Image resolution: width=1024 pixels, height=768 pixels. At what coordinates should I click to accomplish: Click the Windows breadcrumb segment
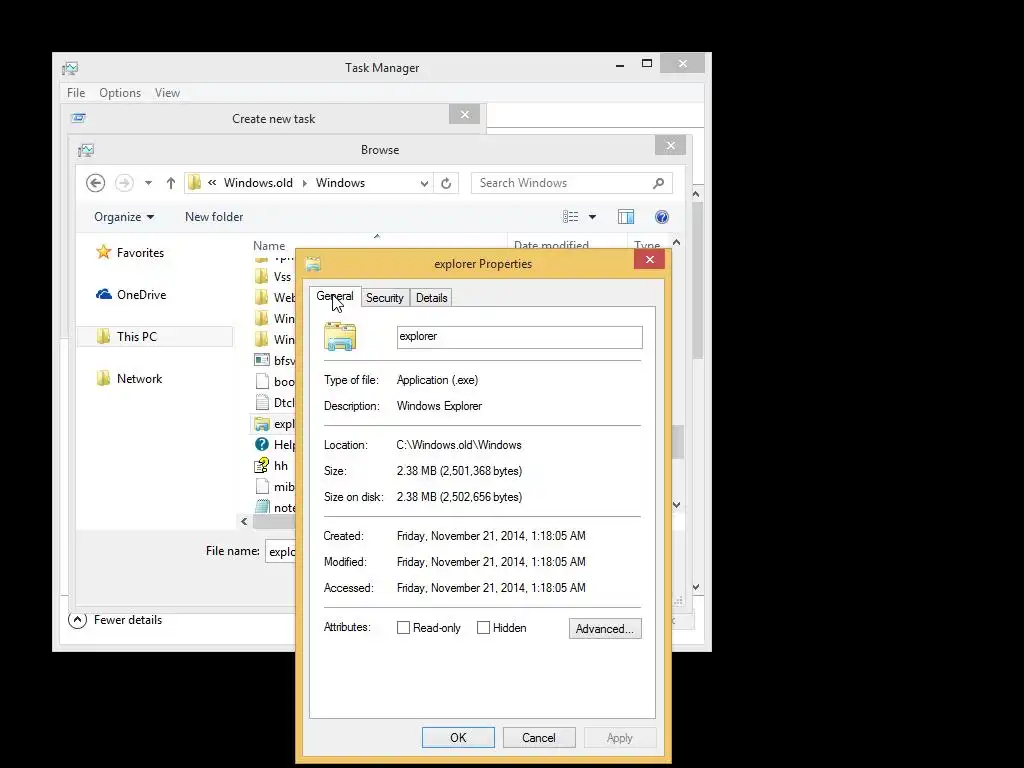tap(340, 183)
